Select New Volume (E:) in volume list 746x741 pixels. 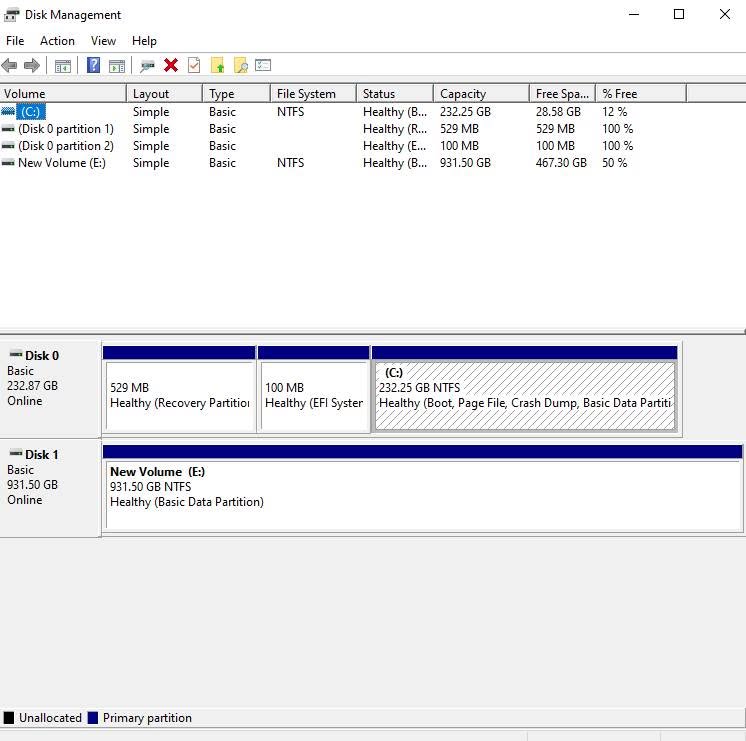coord(62,163)
